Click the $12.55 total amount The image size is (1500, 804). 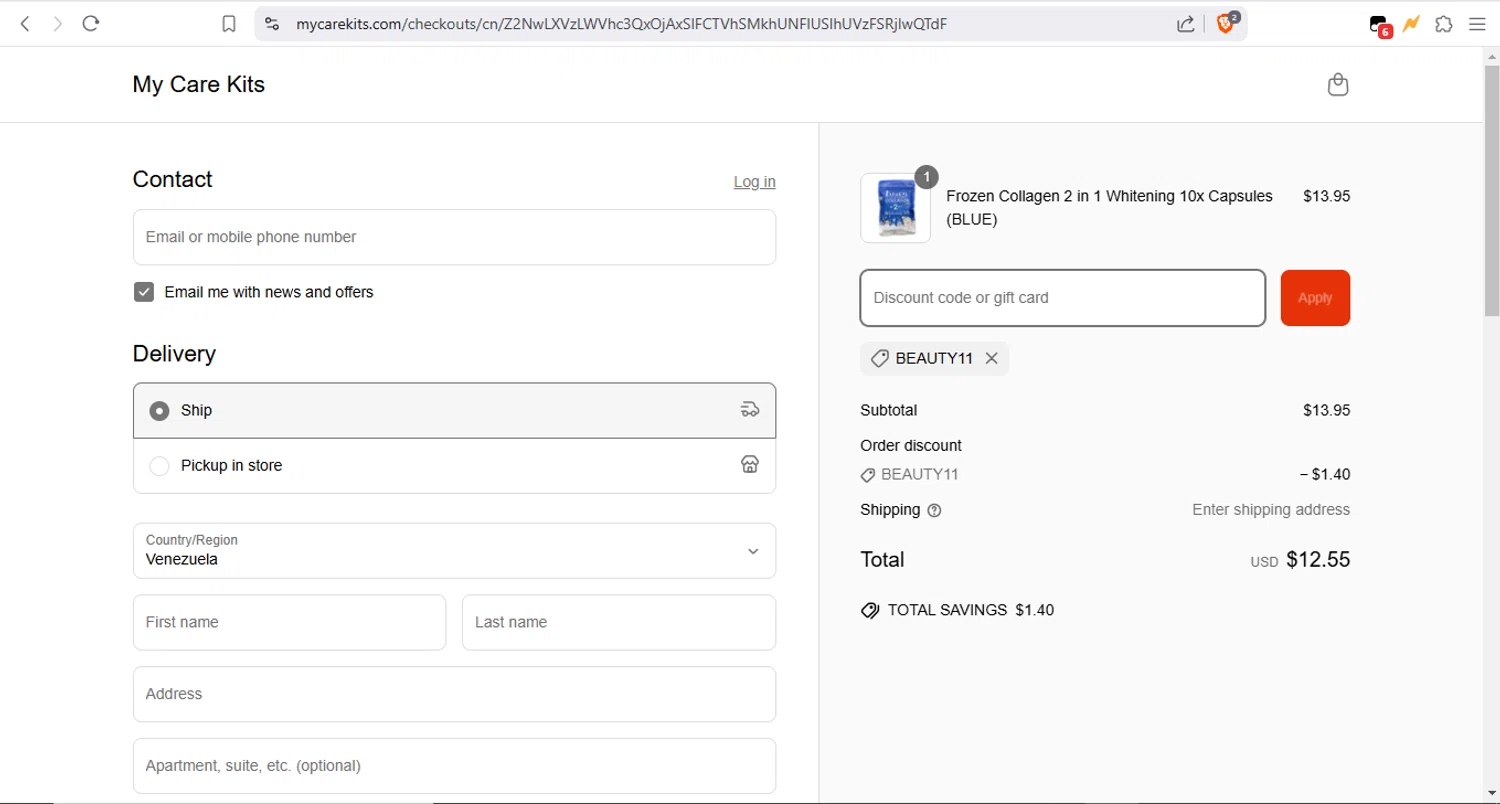[x=1318, y=560]
